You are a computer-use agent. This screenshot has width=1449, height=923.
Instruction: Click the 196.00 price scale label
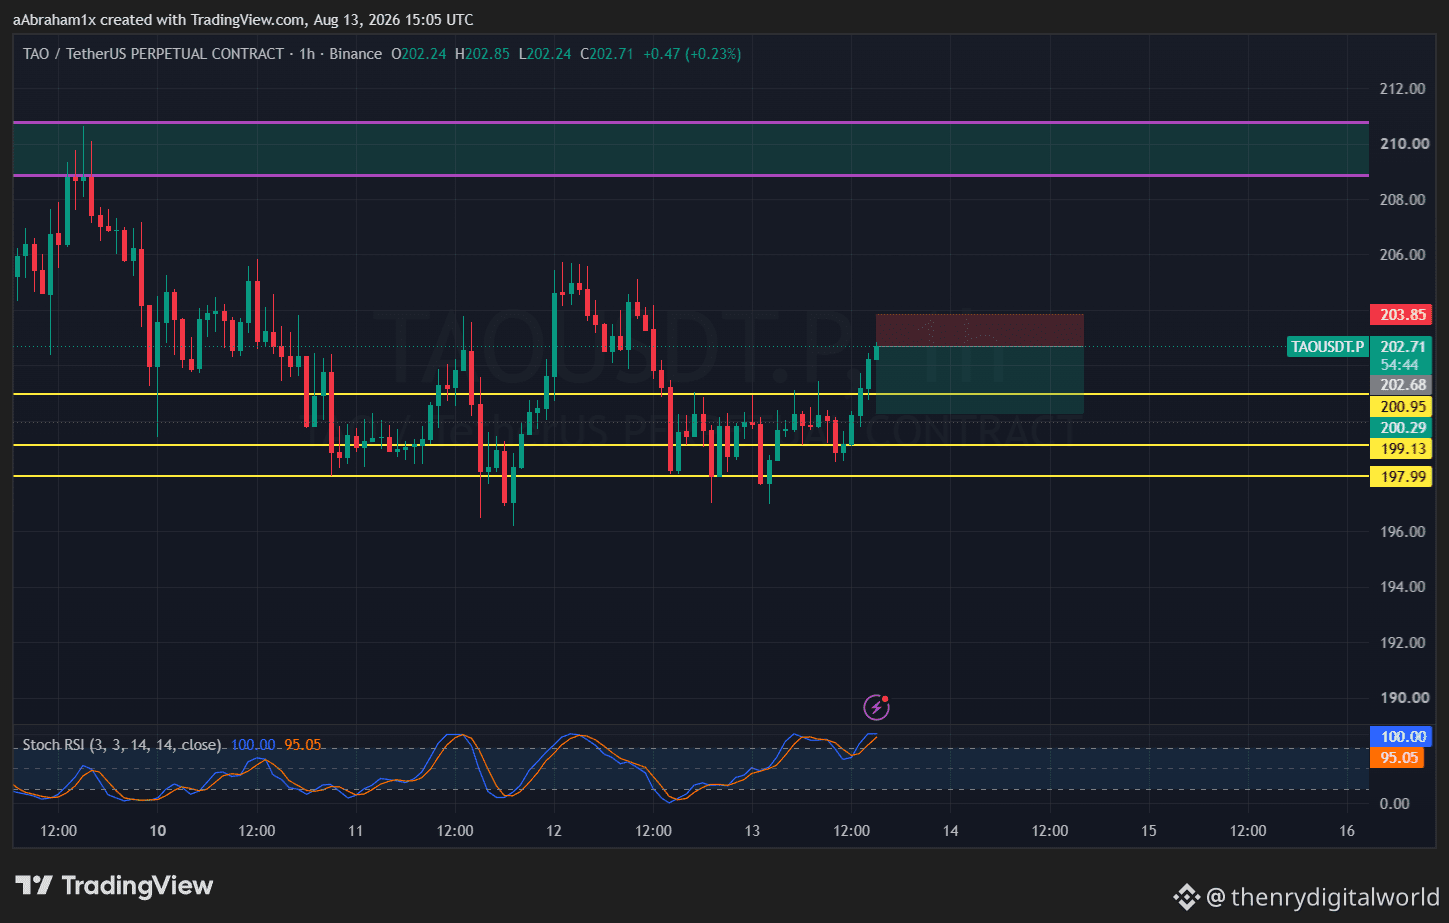(x=1402, y=532)
